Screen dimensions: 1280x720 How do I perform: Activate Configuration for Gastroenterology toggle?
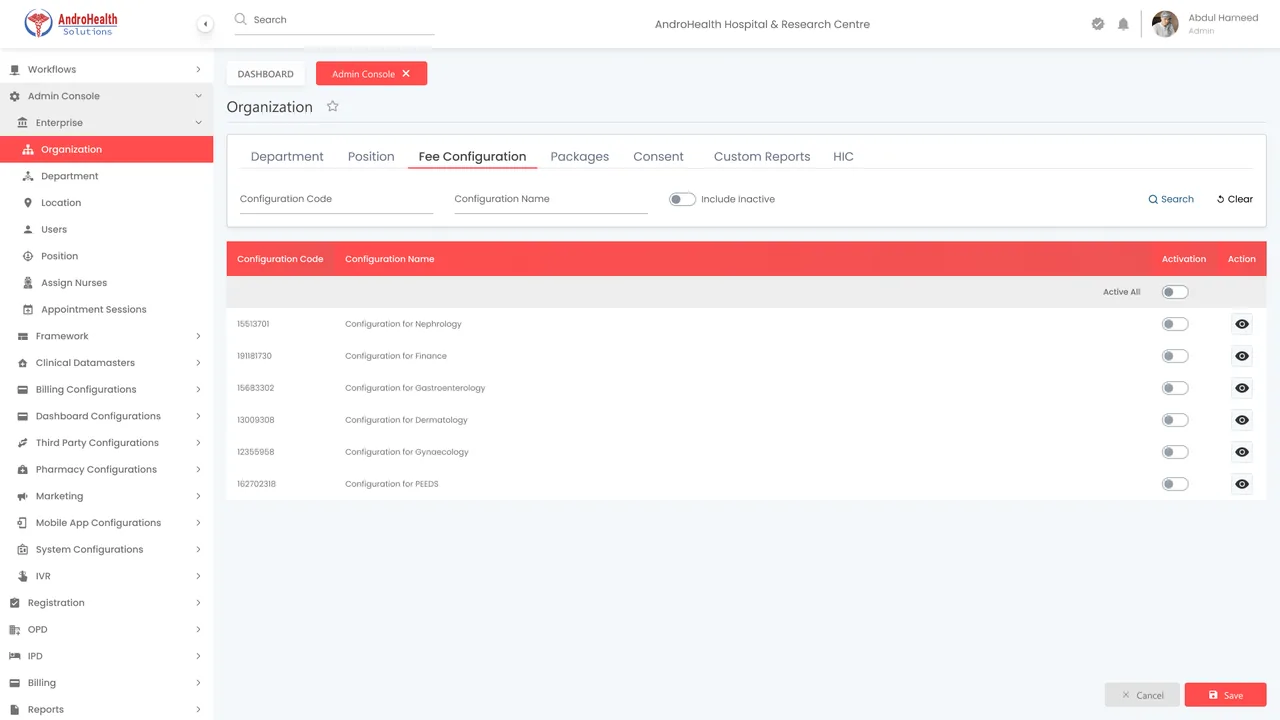(x=1175, y=388)
